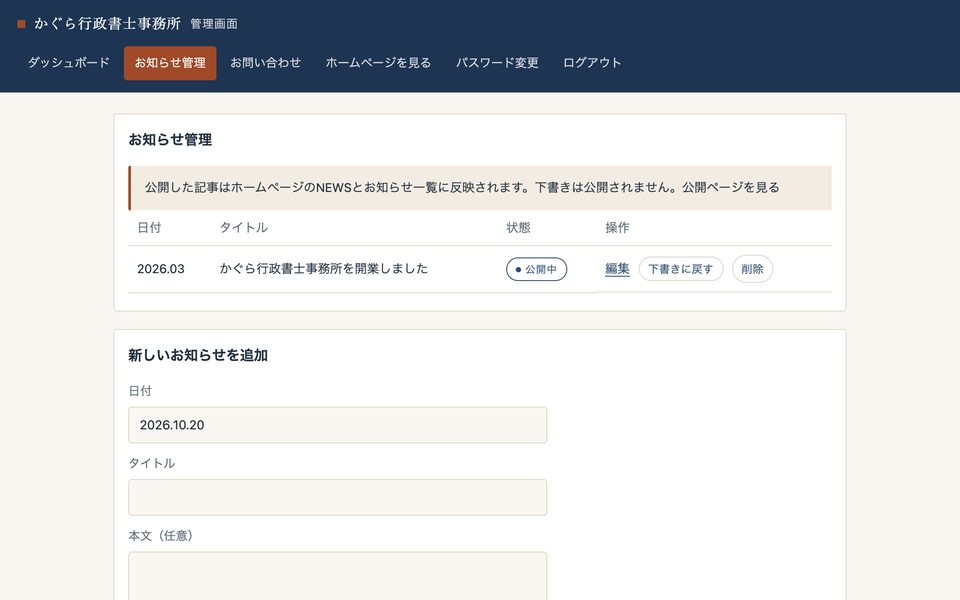Select the お知らせ管理 tab
The height and width of the screenshot is (600, 960).
point(170,62)
